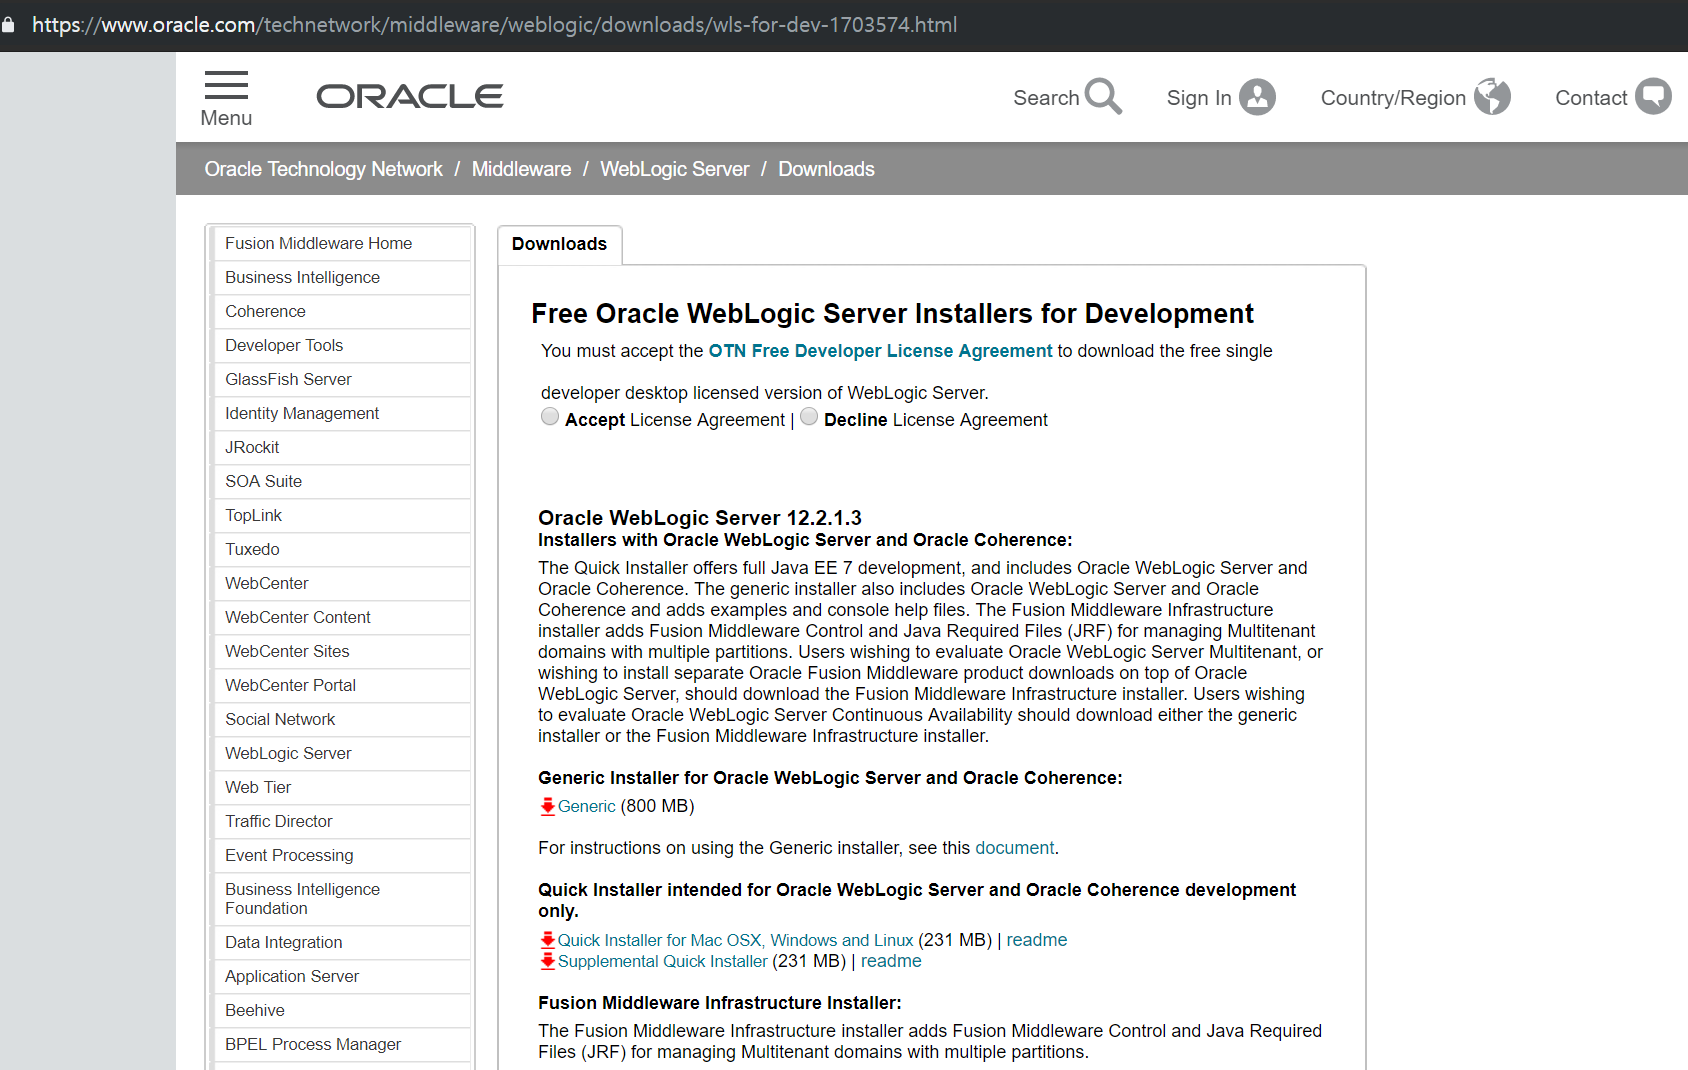Open Fusion Middleware Home in sidebar
1688x1070 pixels.
pyautogui.click(x=341, y=243)
